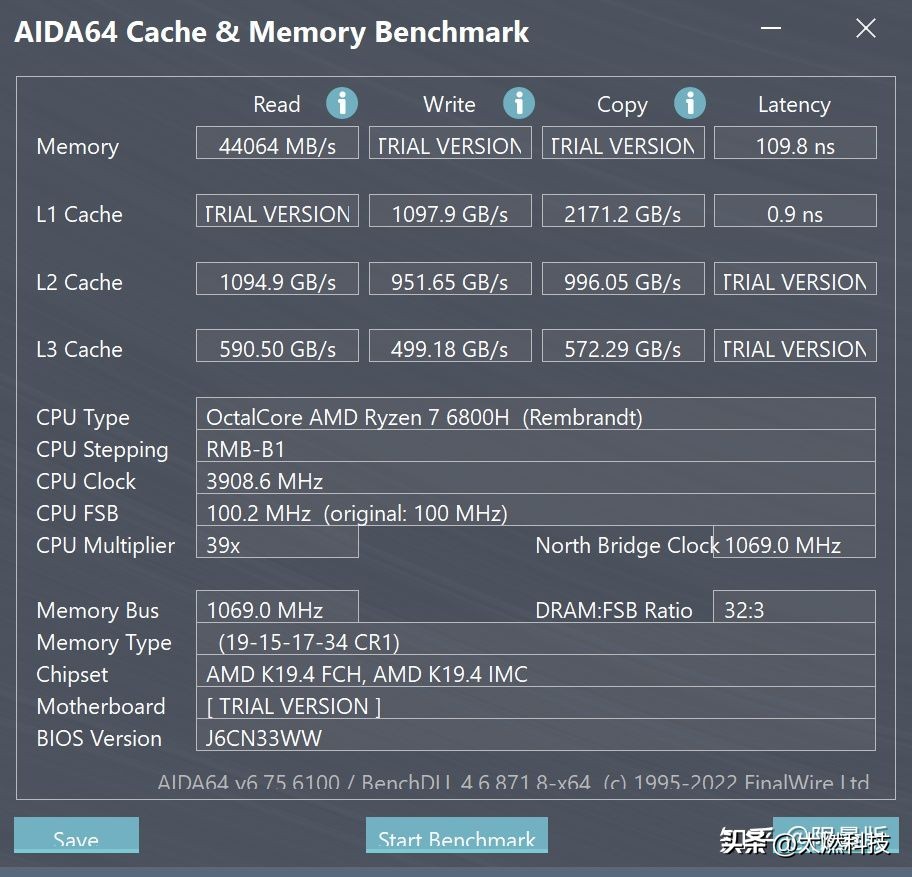Select the Memory Read 44064 MB/s field

pos(277,144)
